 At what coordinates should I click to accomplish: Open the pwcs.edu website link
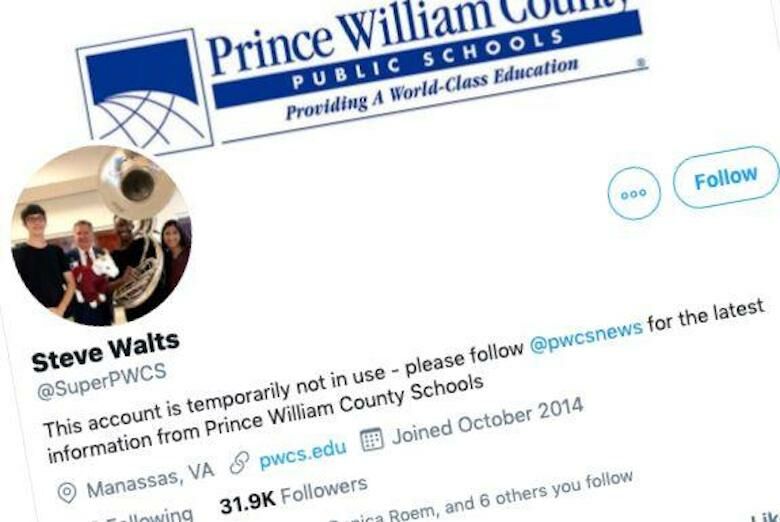[303, 454]
